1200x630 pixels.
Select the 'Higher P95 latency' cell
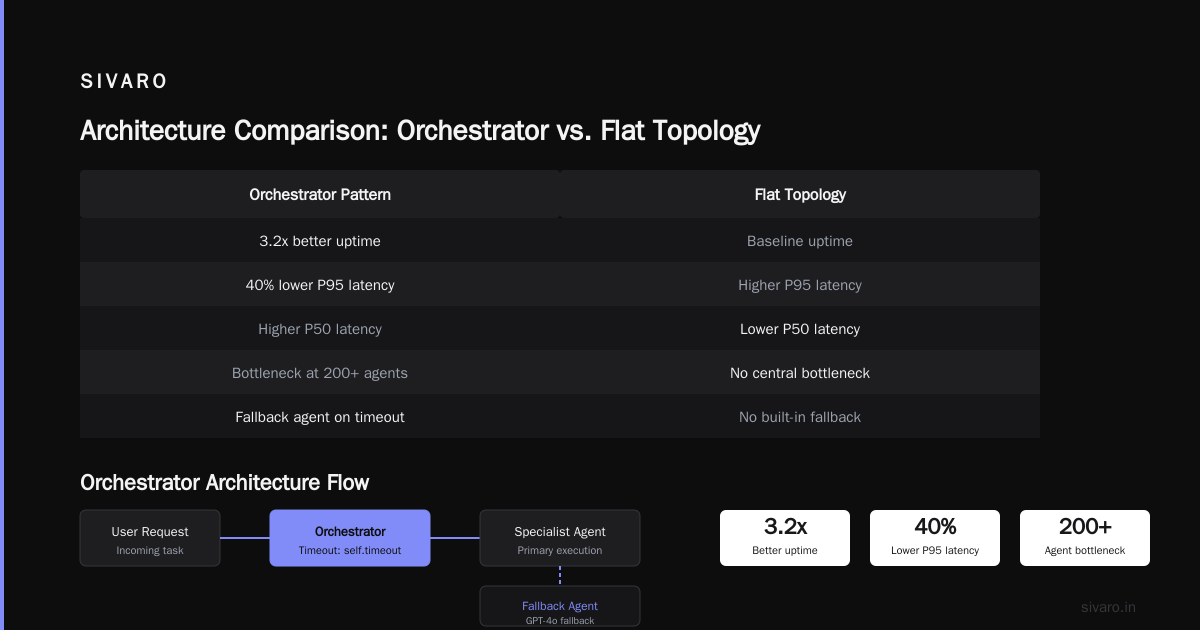click(800, 285)
